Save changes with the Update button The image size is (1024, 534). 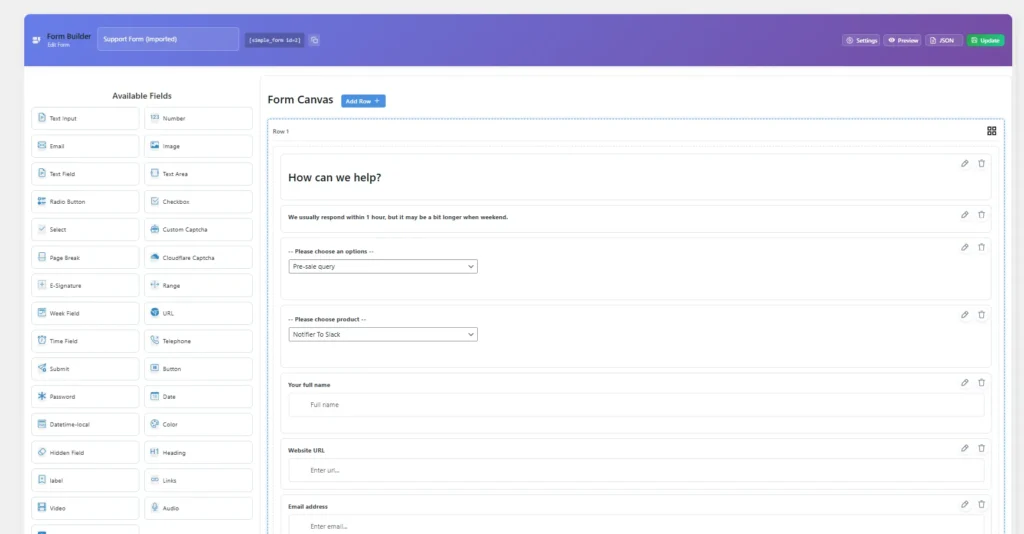(x=985, y=40)
